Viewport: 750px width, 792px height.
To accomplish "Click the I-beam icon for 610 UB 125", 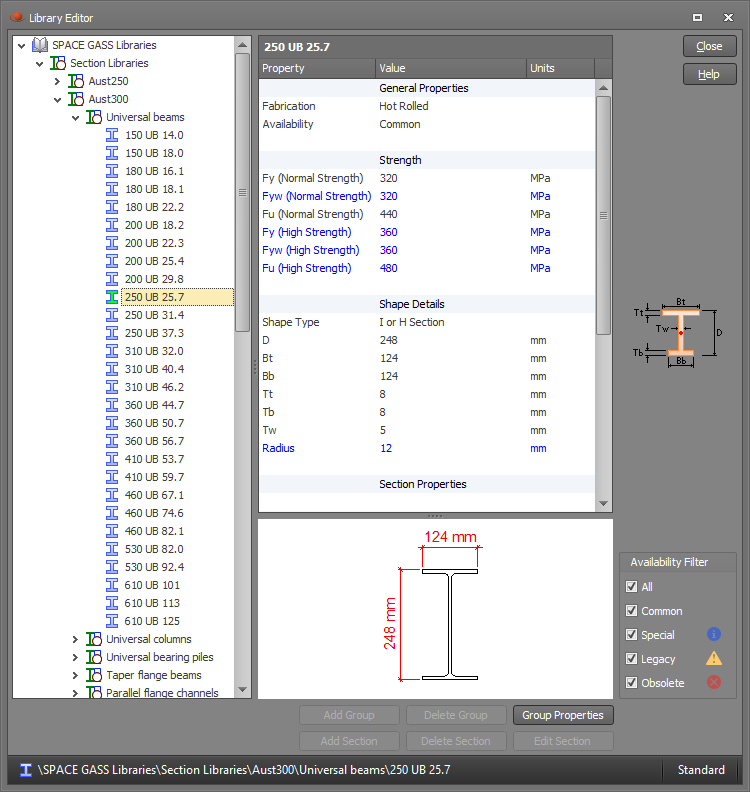I will (112, 621).
